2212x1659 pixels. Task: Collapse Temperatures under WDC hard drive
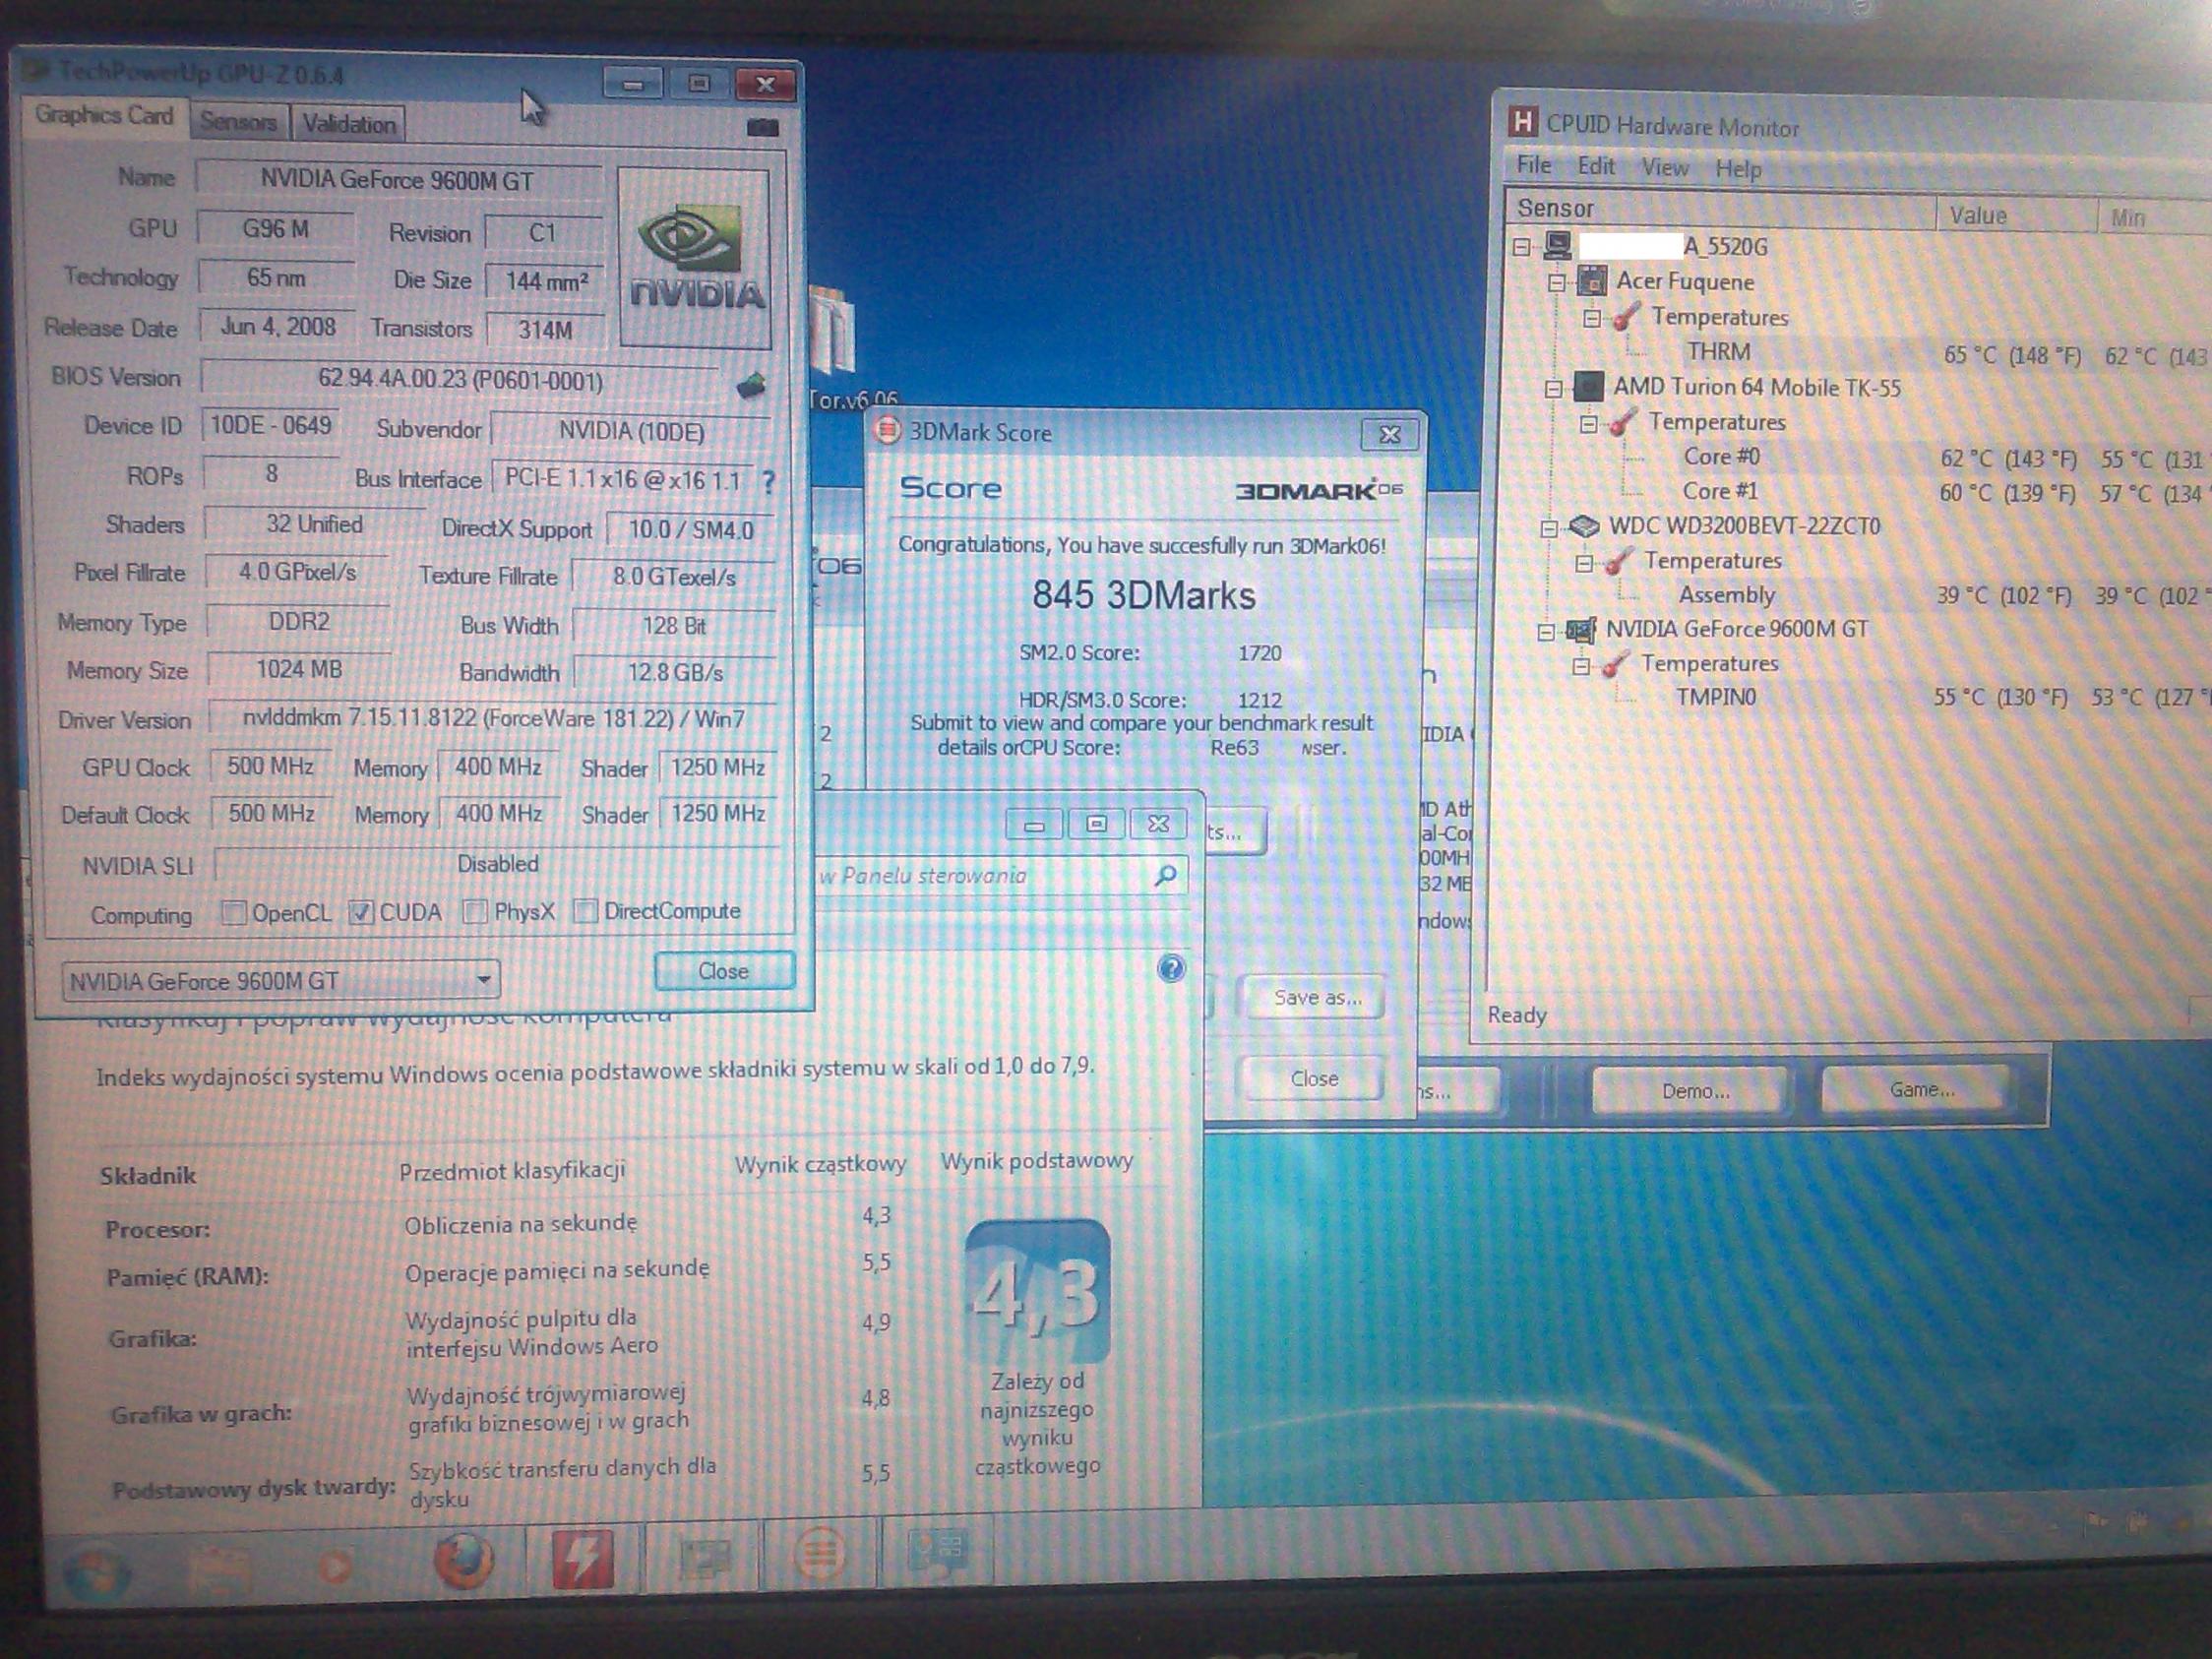tap(1584, 563)
